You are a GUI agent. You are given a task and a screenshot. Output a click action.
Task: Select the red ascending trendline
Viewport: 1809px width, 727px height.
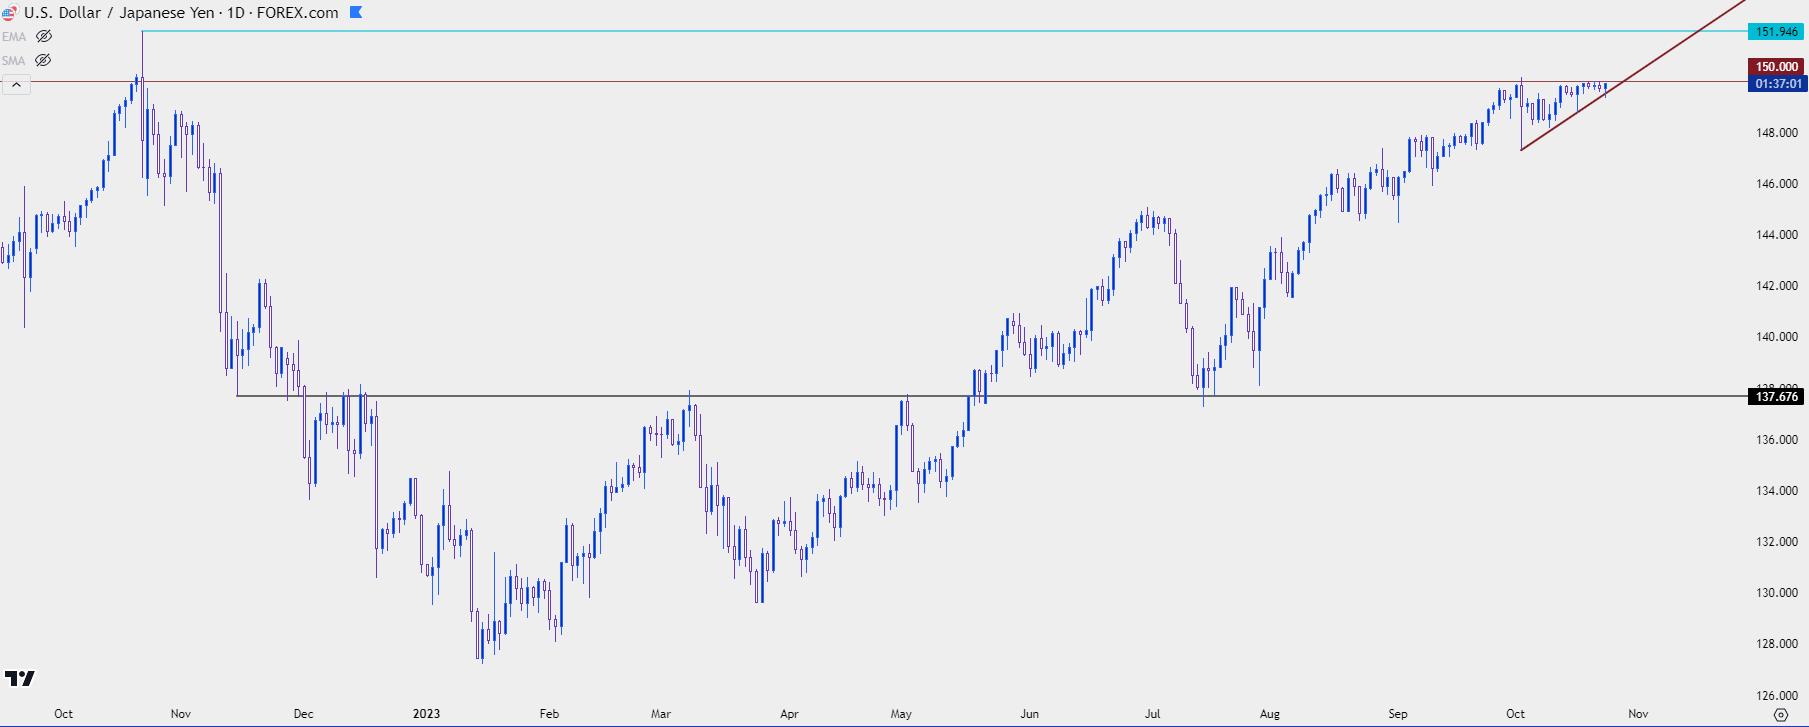(1633, 75)
